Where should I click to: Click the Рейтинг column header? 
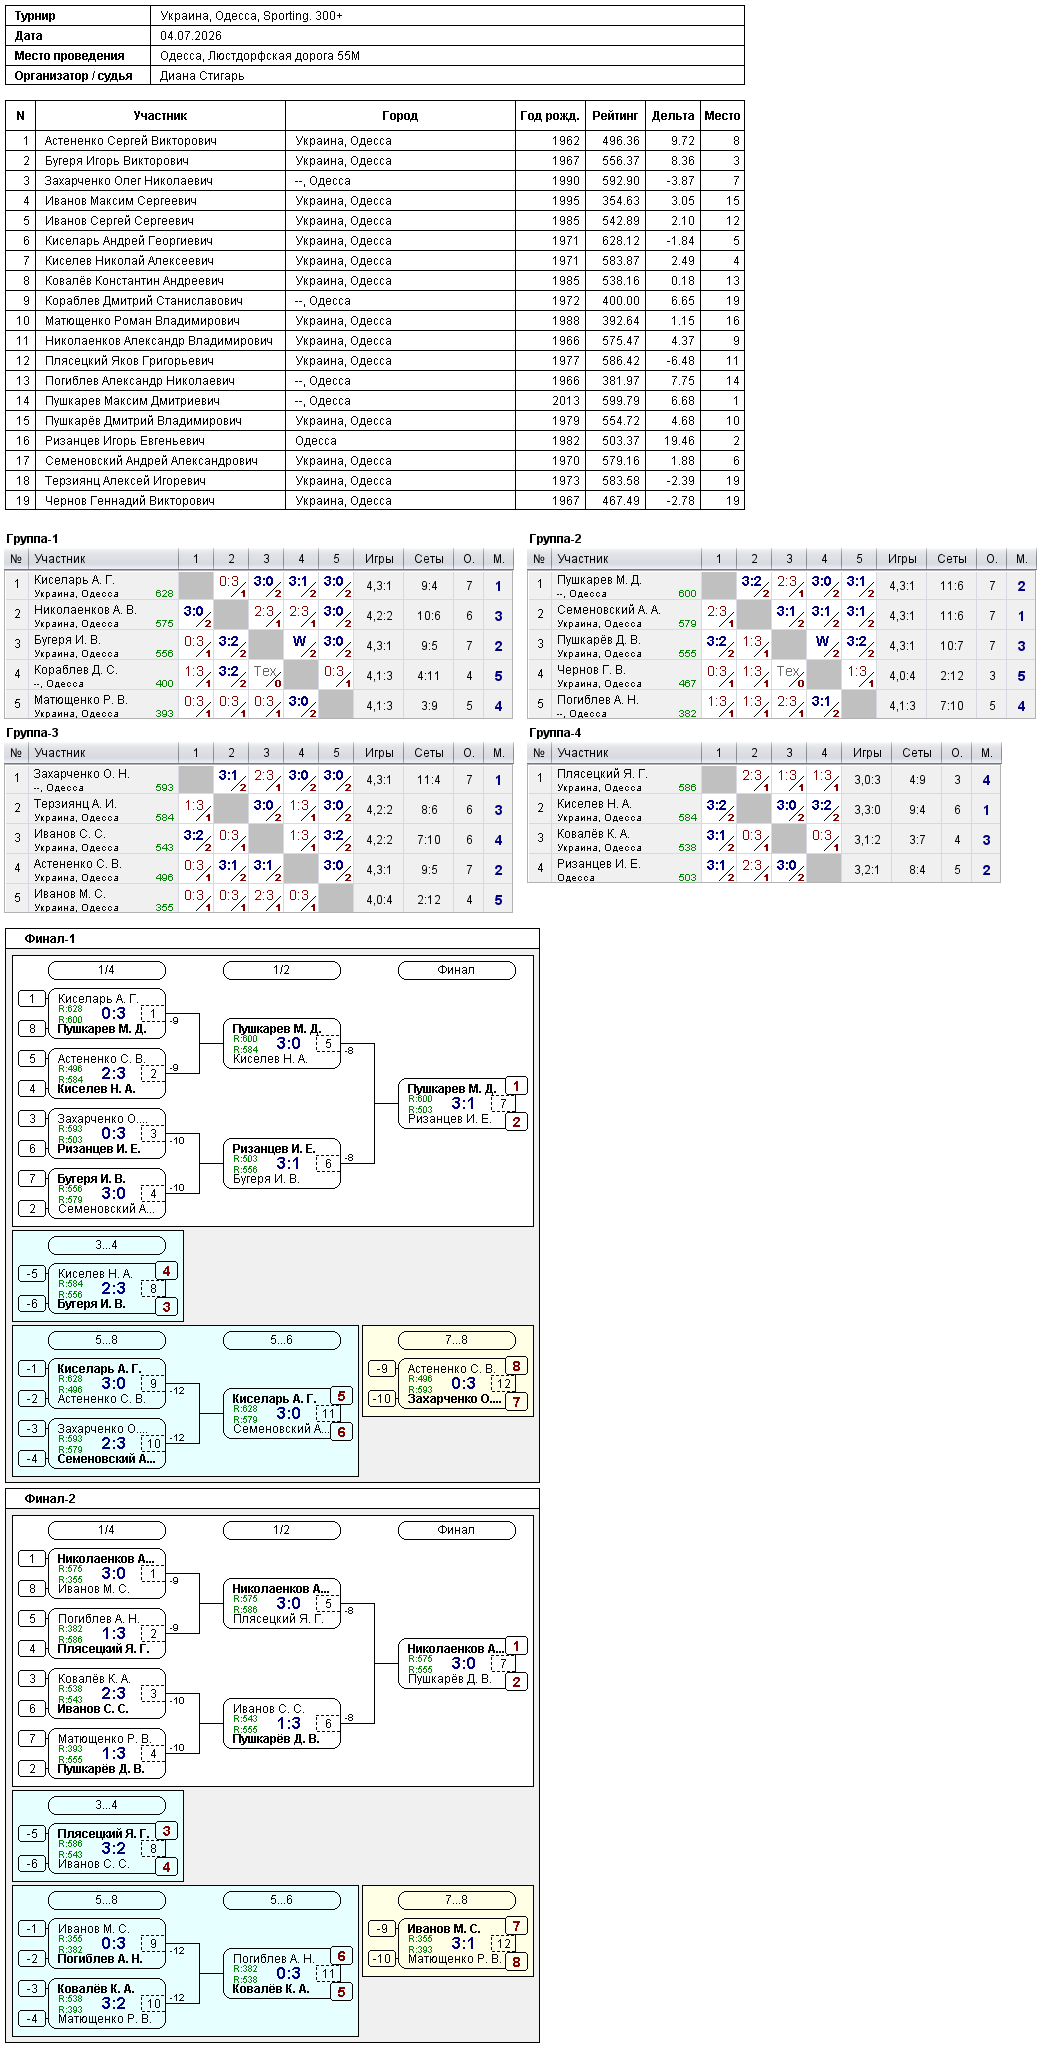pyautogui.click(x=614, y=116)
